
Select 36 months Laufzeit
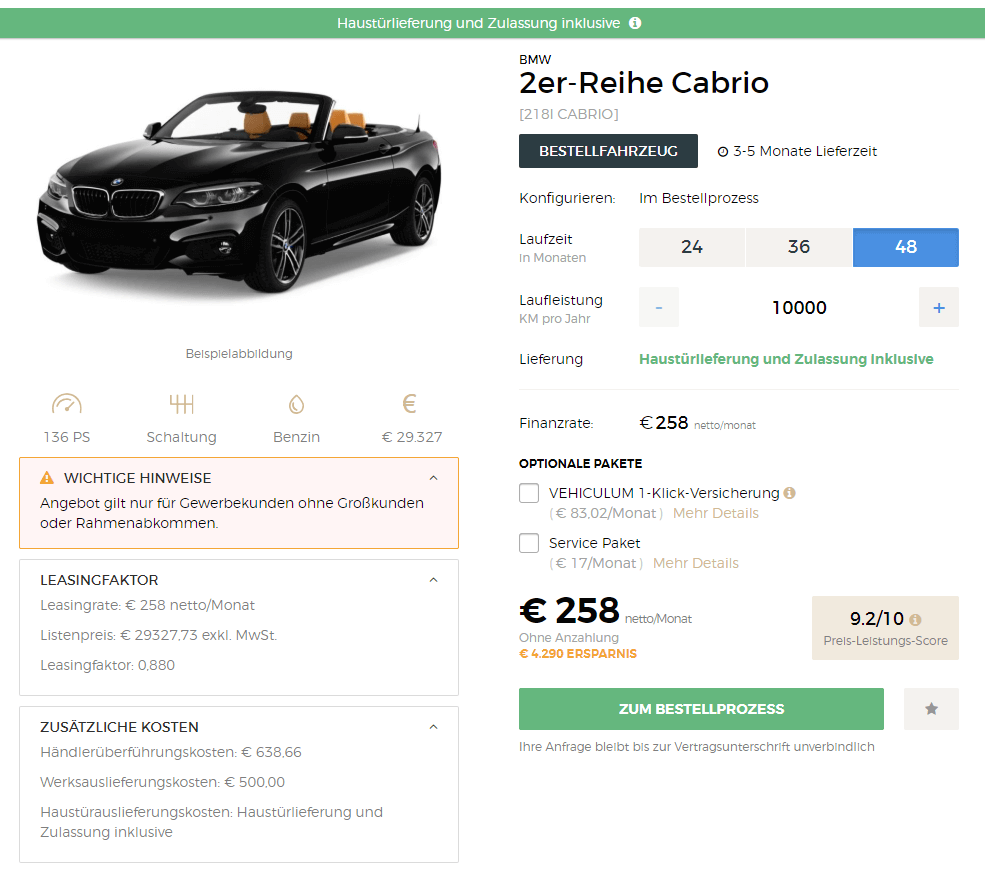pos(799,247)
